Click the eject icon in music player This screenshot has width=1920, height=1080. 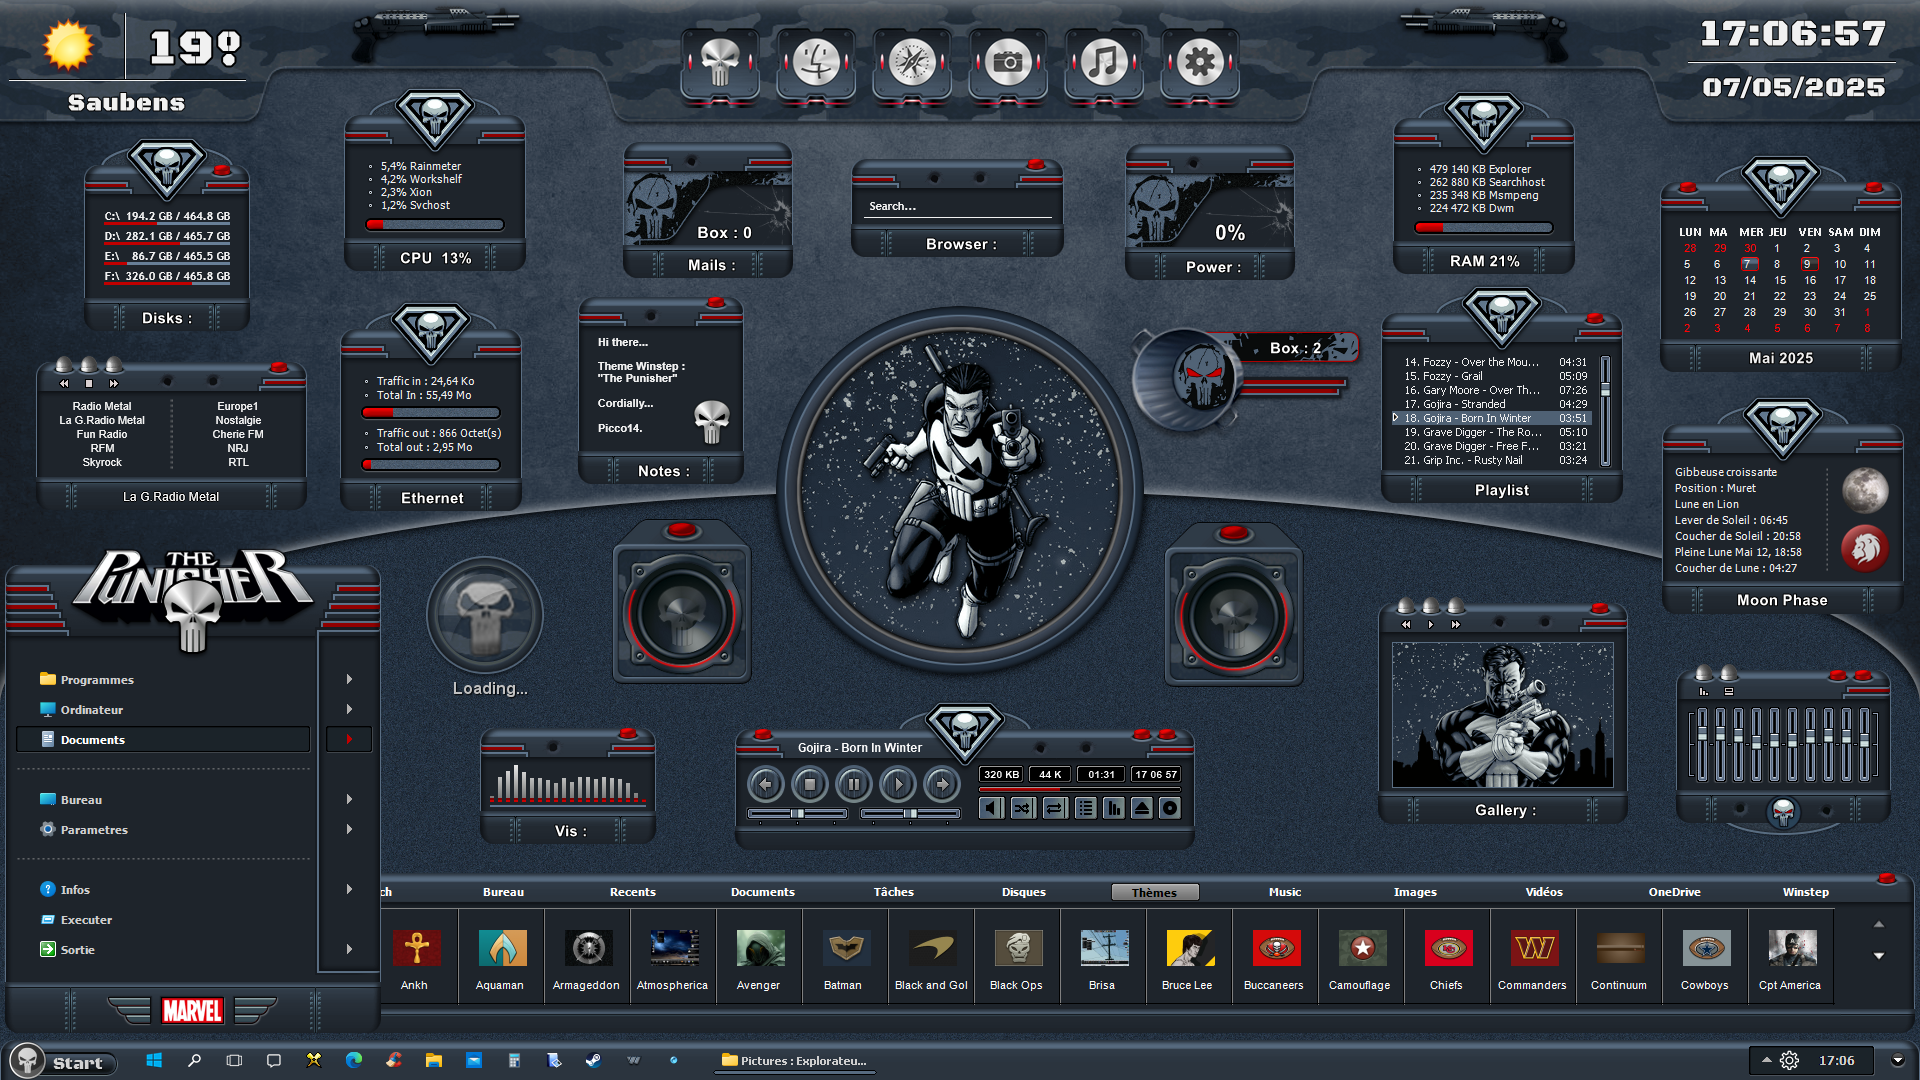[1141, 808]
